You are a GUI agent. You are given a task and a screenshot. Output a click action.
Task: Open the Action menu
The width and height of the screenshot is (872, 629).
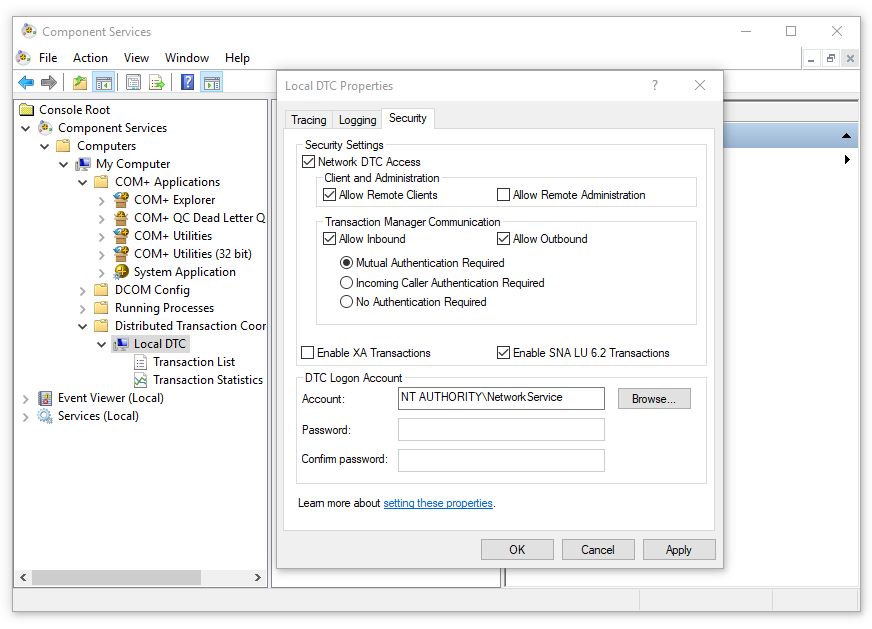pyautogui.click(x=90, y=58)
